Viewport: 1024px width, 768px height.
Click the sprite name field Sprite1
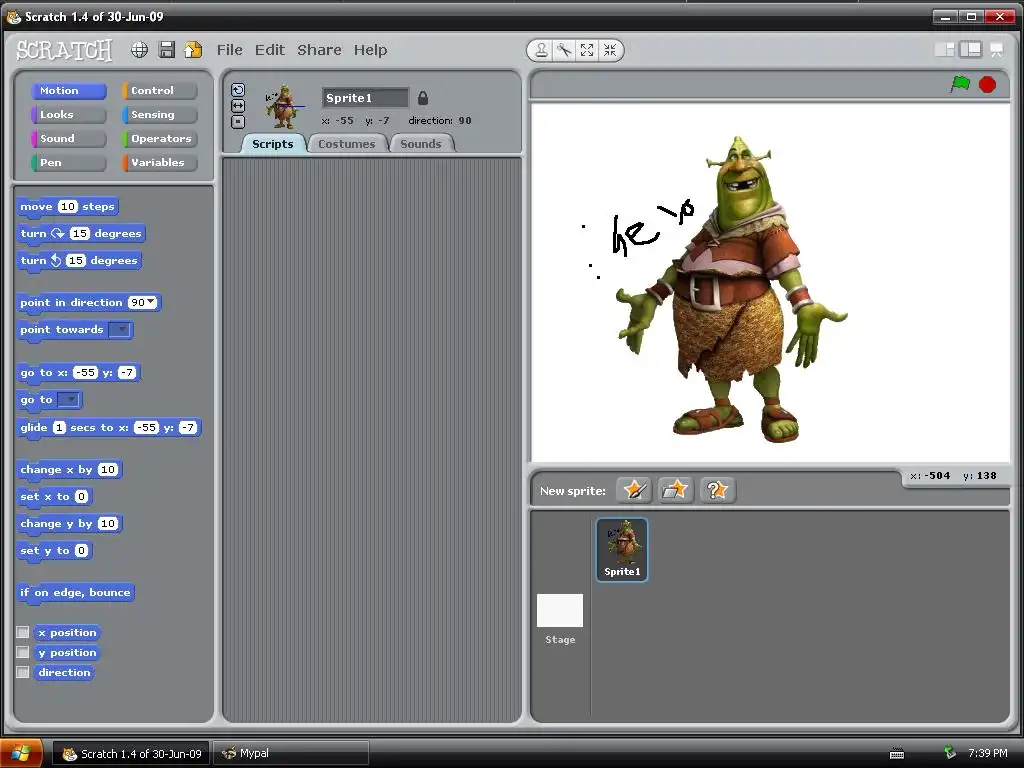(x=365, y=98)
